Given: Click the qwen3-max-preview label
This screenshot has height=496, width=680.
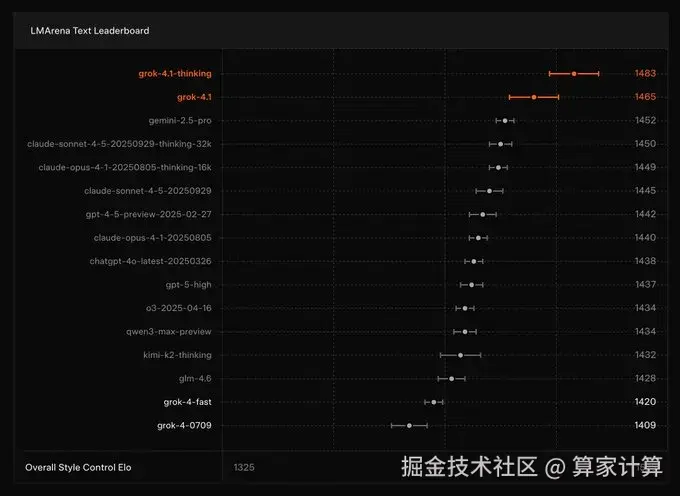Looking at the screenshot, I should click(169, 332).
